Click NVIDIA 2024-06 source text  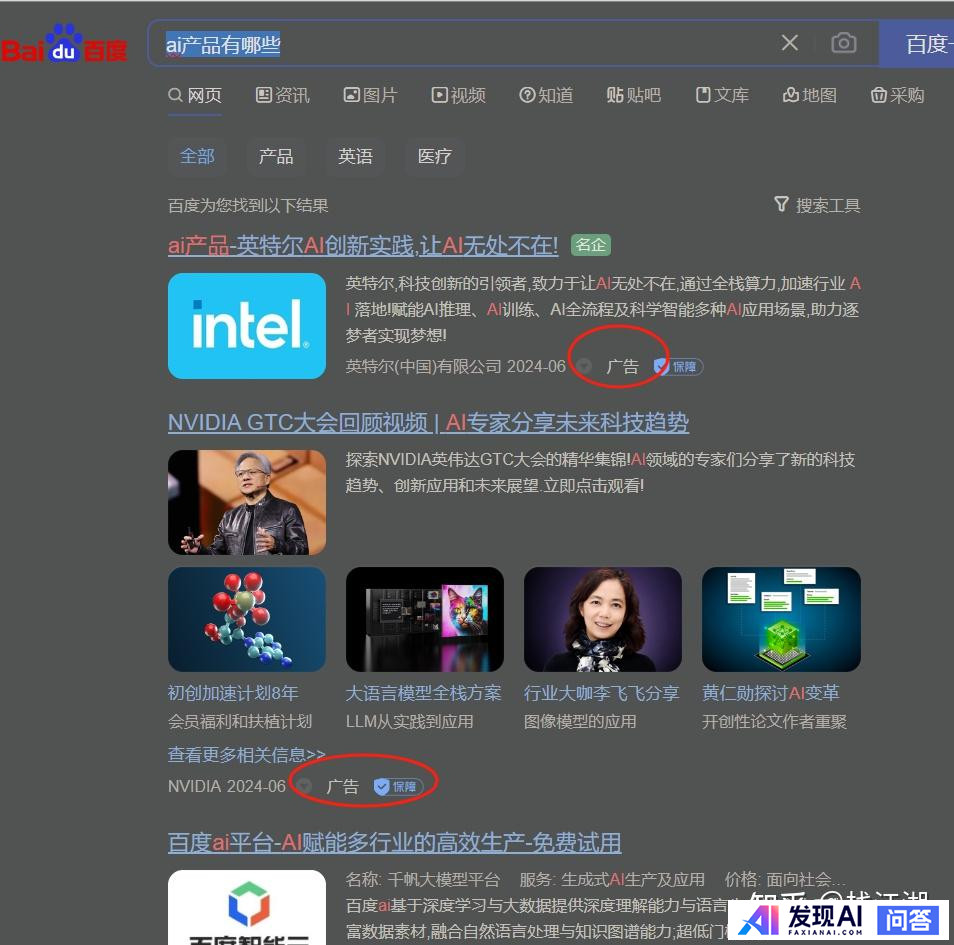227,786
